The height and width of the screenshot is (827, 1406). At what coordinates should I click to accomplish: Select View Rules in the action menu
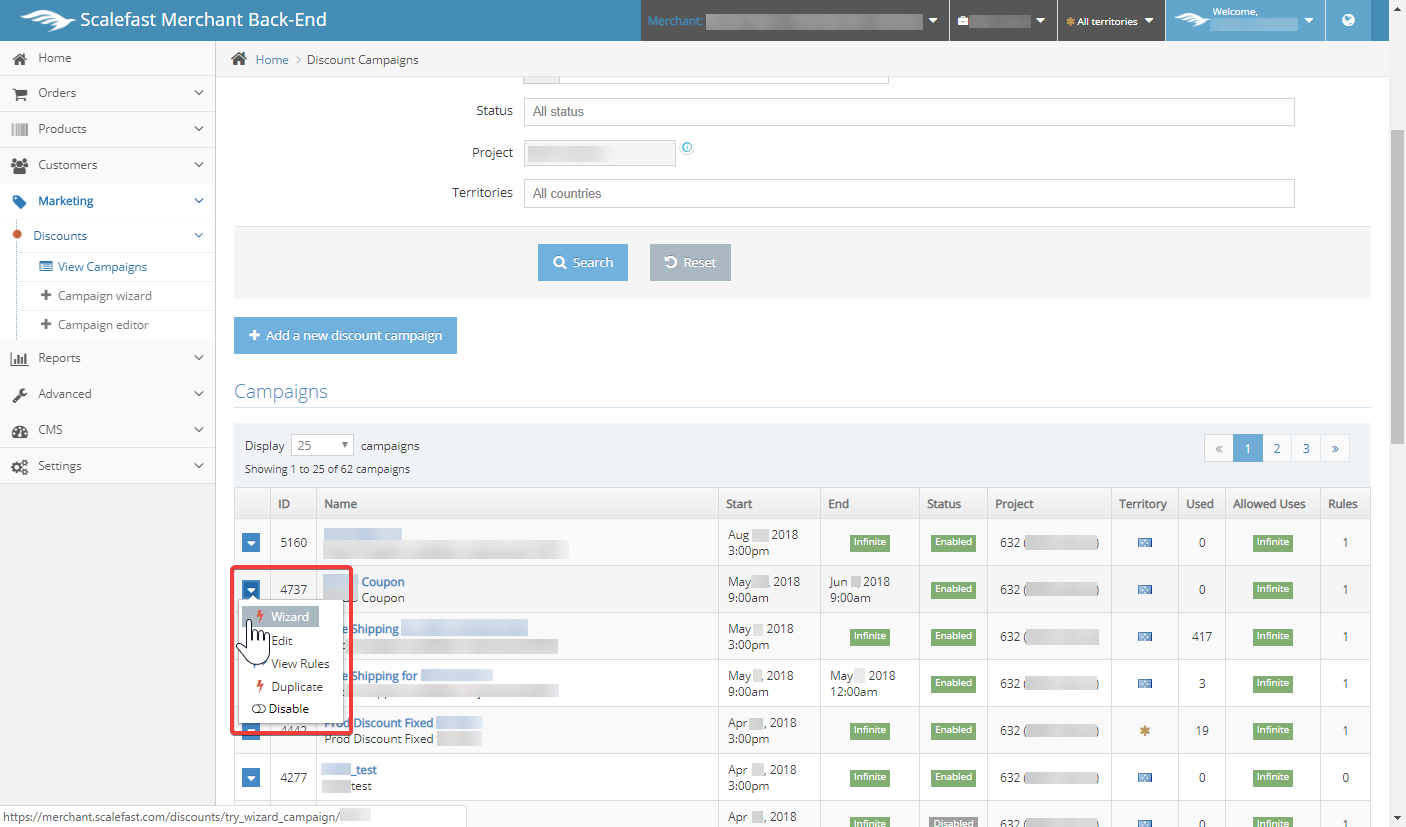click(299, 664)
